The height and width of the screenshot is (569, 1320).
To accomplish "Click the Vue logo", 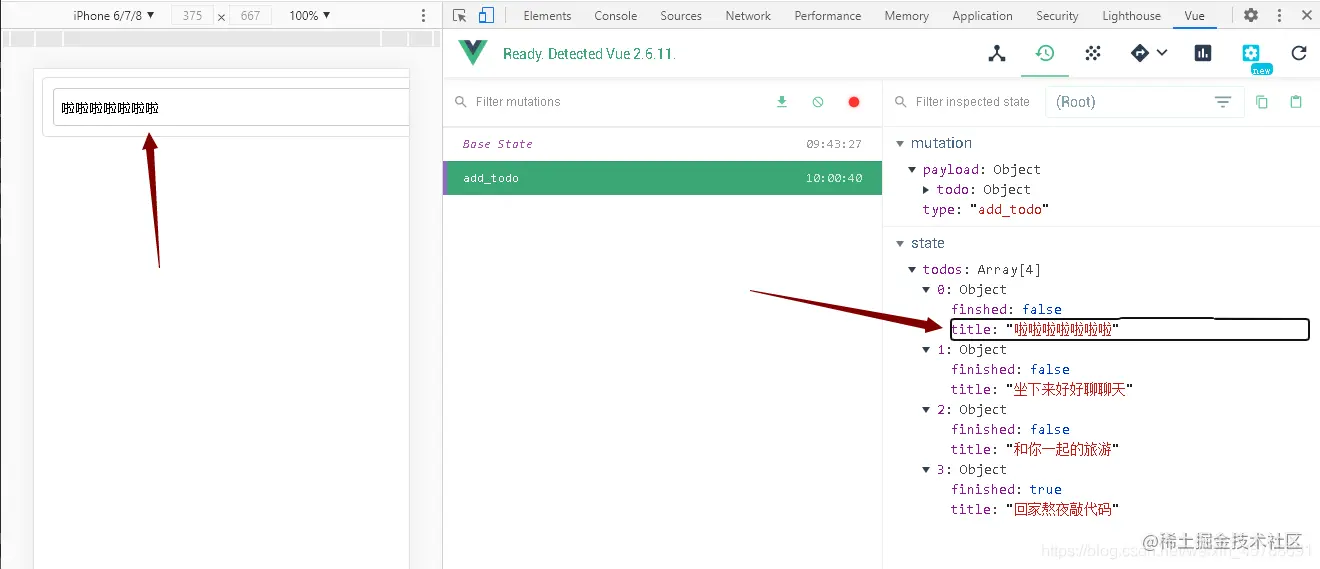I will pos(473,54).
